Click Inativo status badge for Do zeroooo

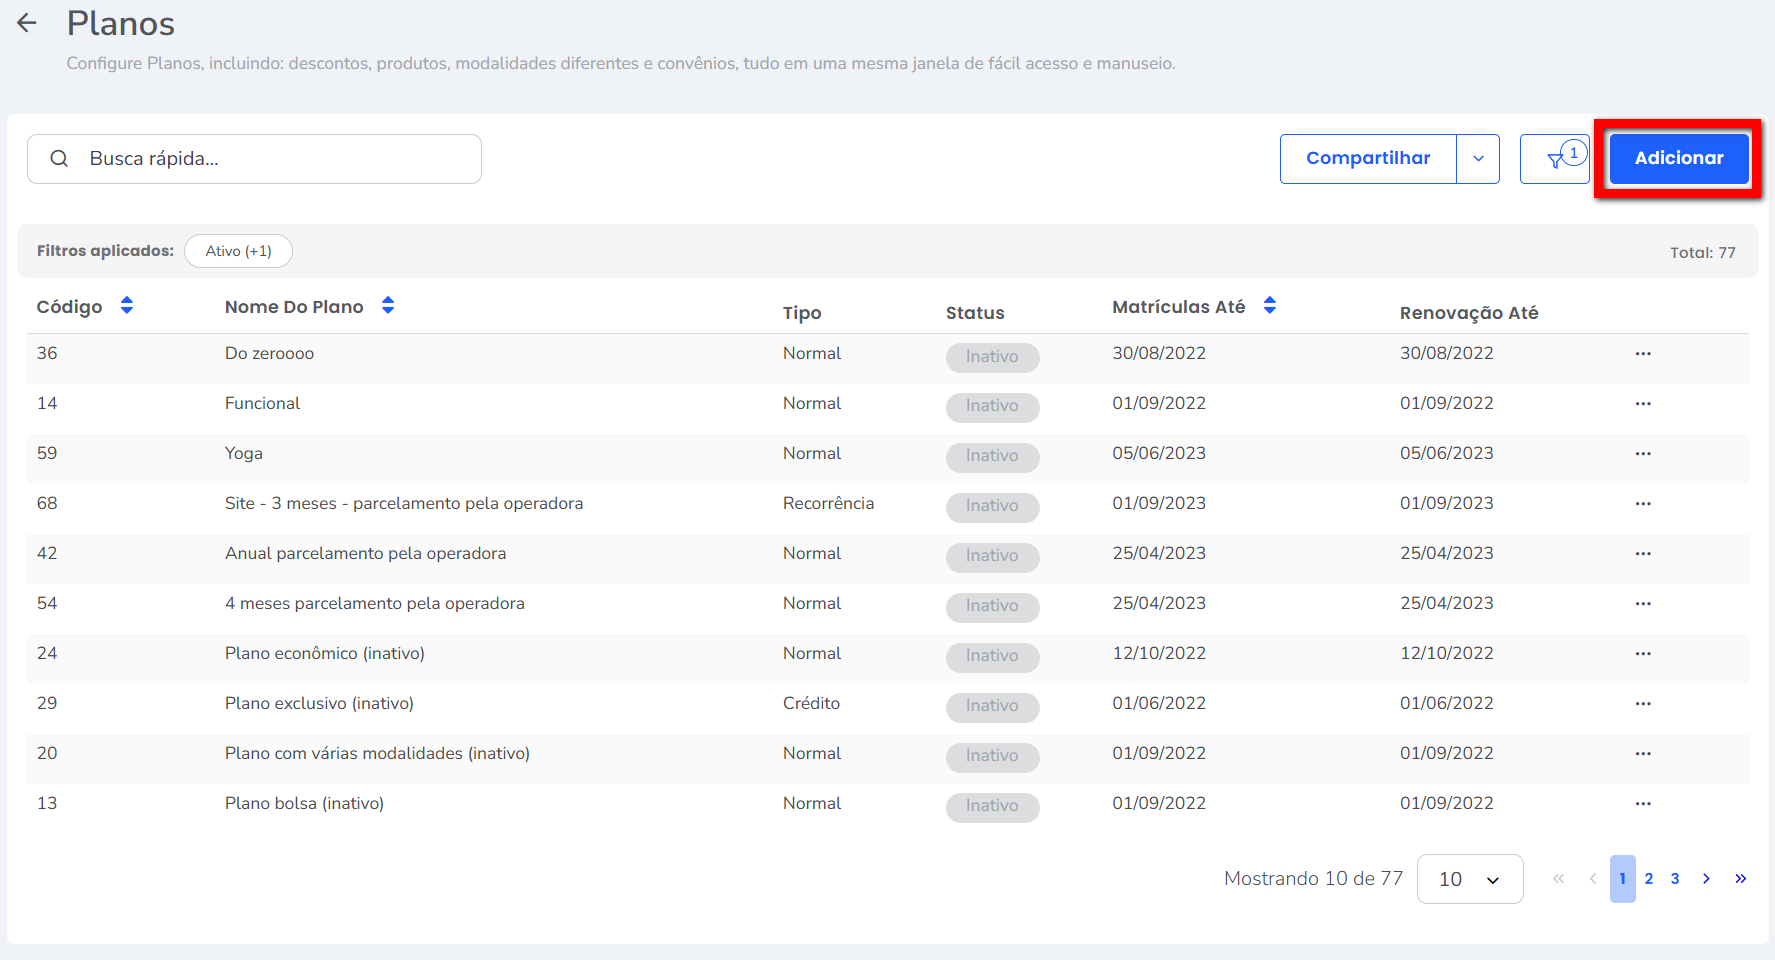992,357
